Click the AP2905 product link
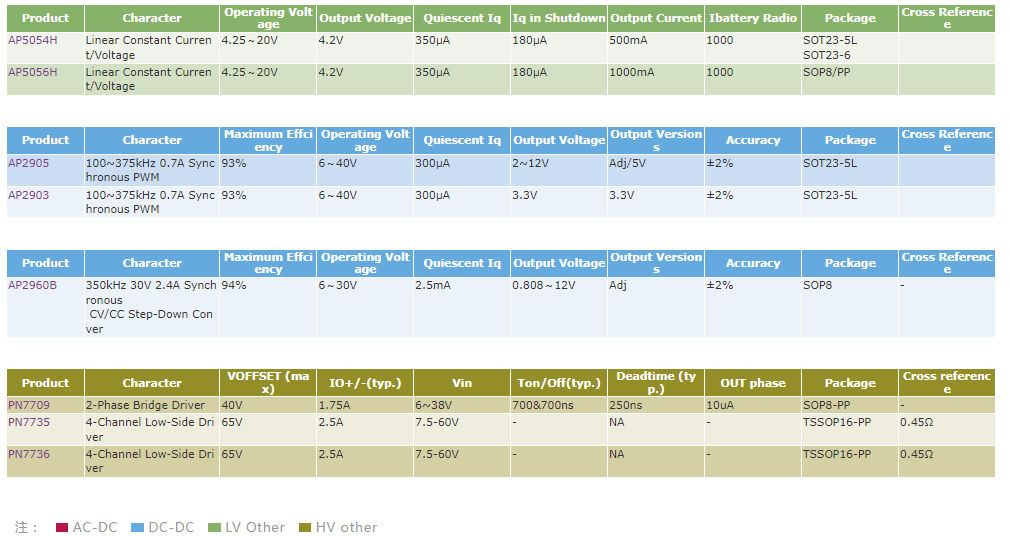 (x=29, y=163)
